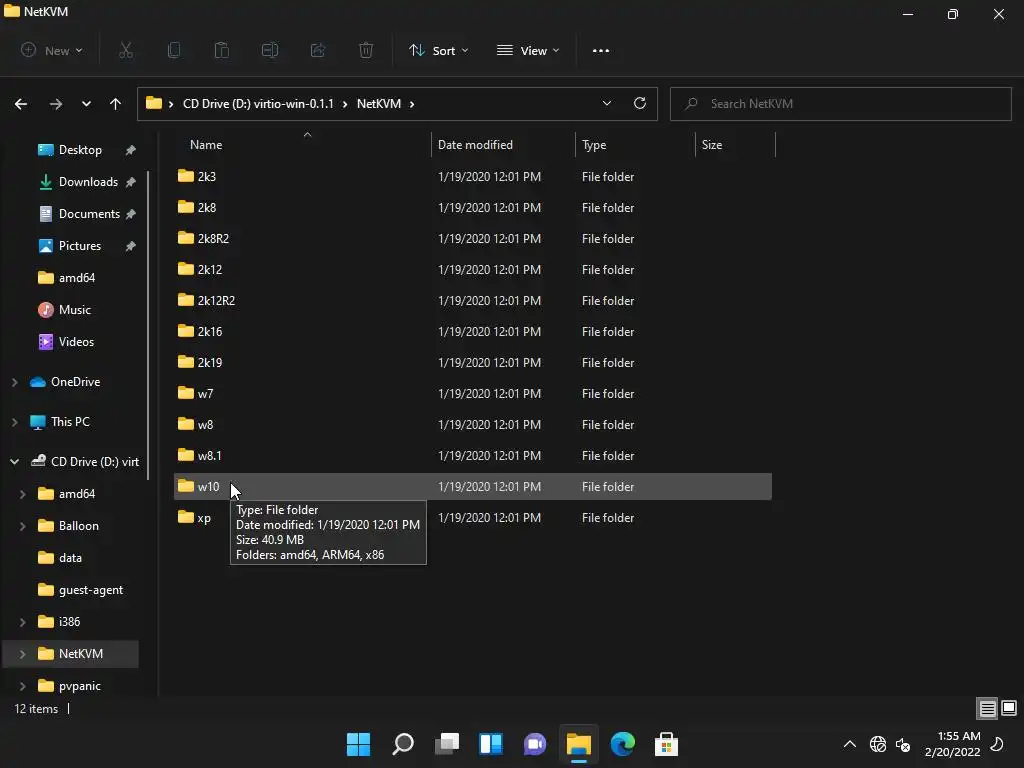This screenshot has width=1024, height=768.
Task: Collapse CD Drive (D:) tree node
Action: click(14, 462)
